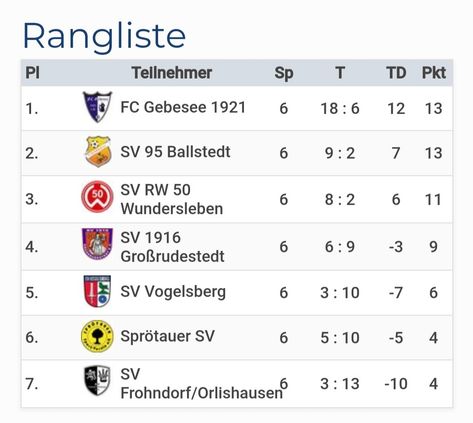This screenshot has width=473, height=423.
Task: Click the FC Gebesee 1921 club crest
Action: [x=97, y=107]
